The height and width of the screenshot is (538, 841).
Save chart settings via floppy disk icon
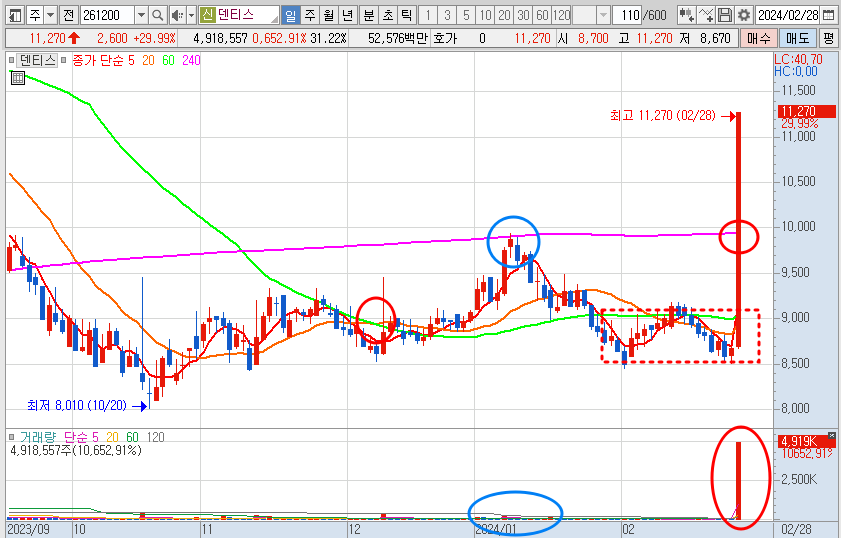pyautogui.click(x=725, y=15)
